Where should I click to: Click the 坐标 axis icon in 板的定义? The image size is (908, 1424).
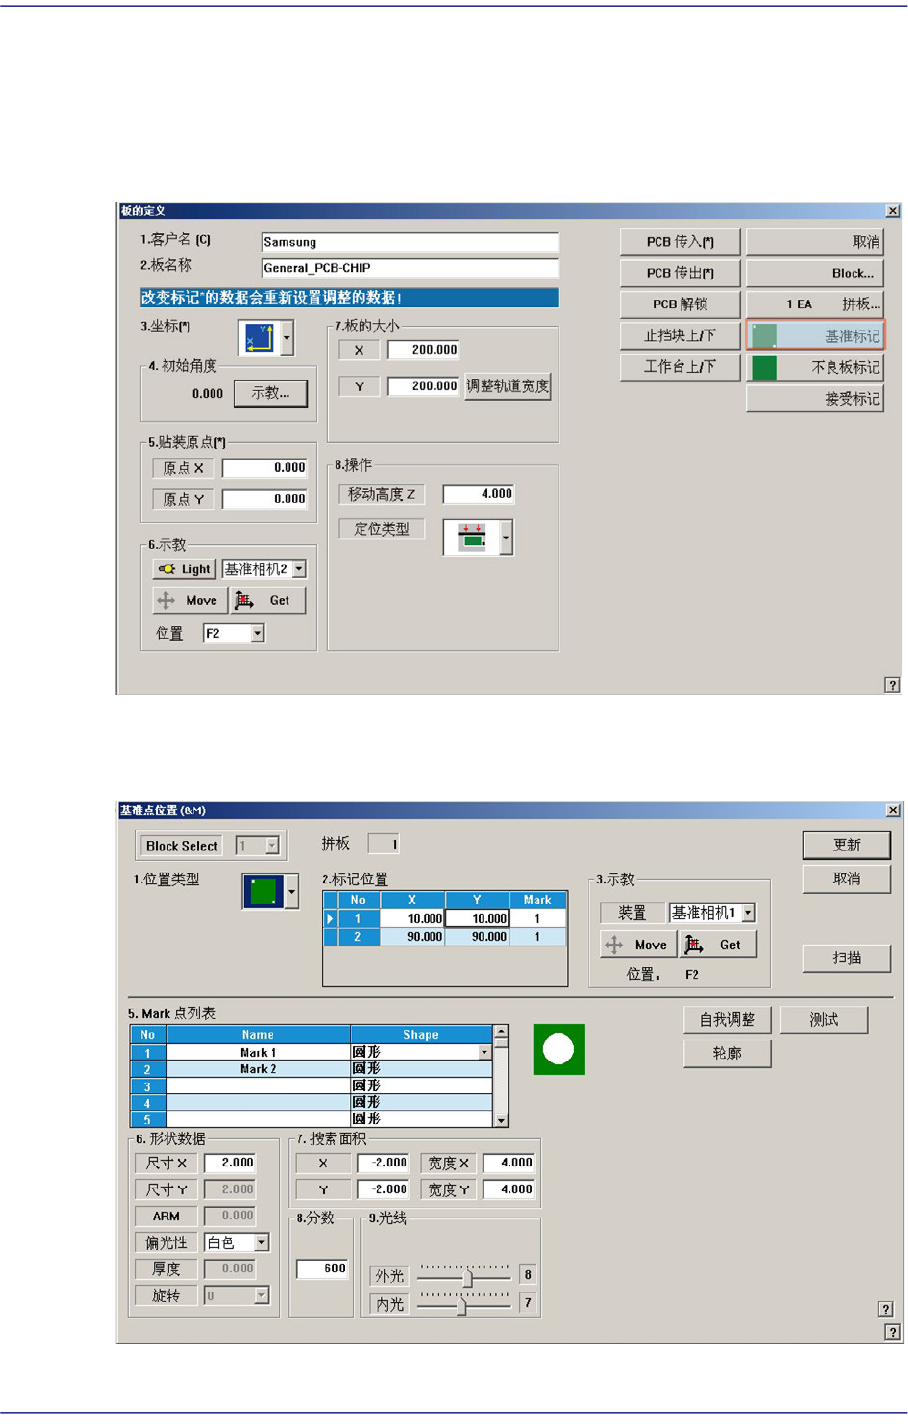tap(259, 338)
